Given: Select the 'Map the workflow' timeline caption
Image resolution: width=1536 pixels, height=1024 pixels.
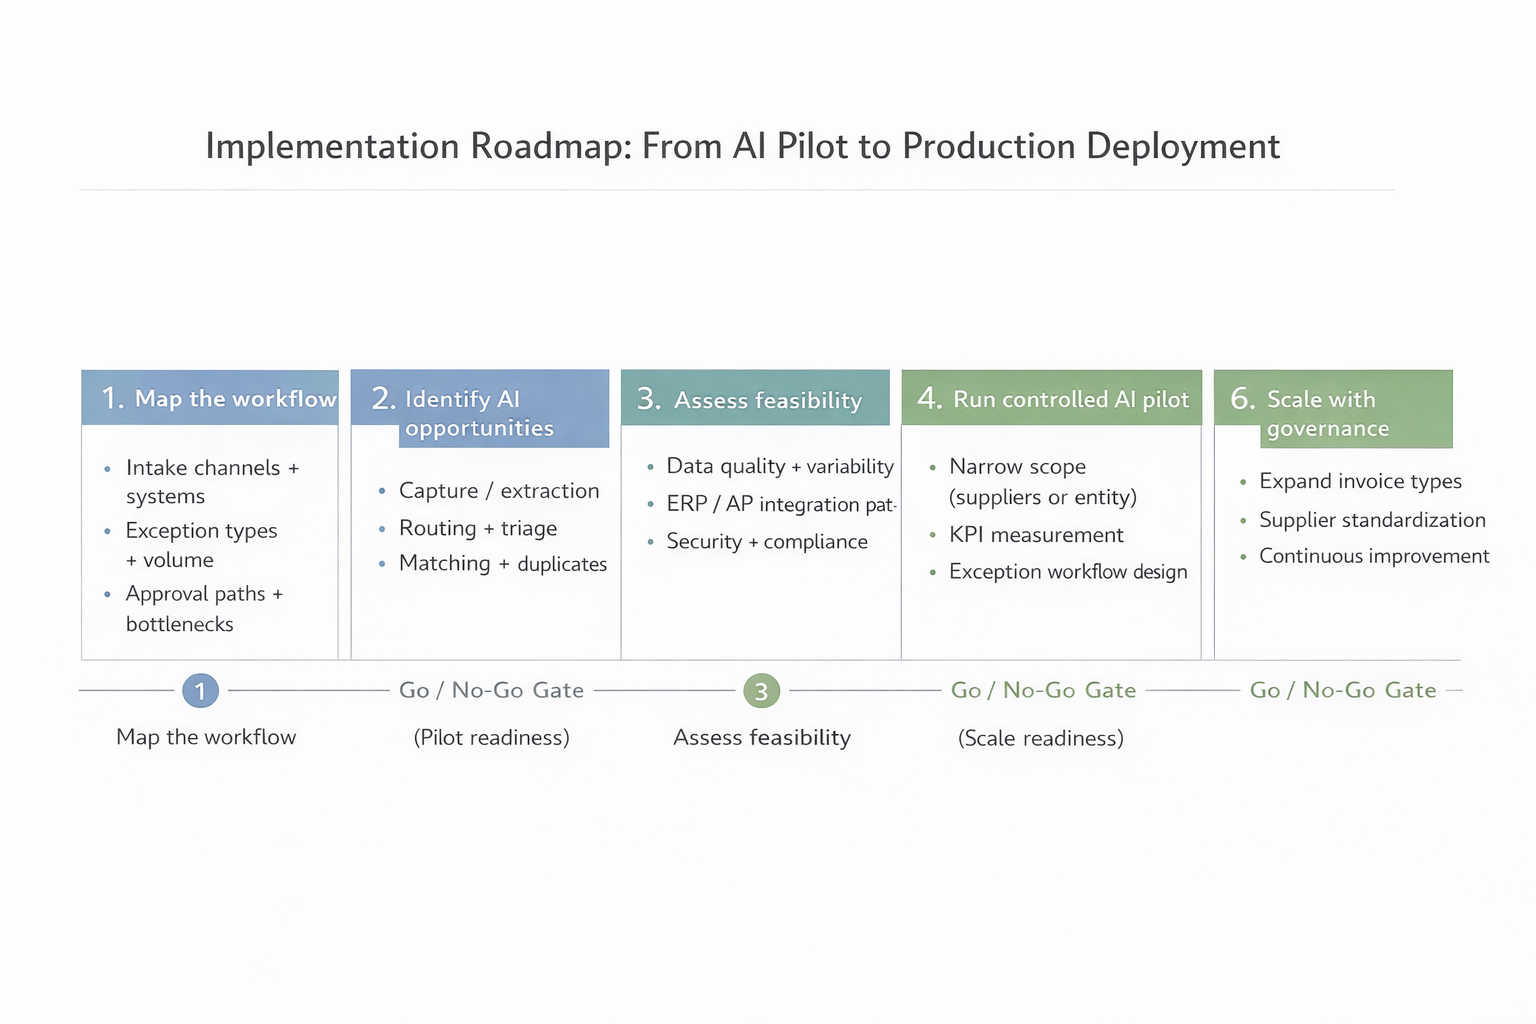Looking at the screenshot, I should click(205, 737).
